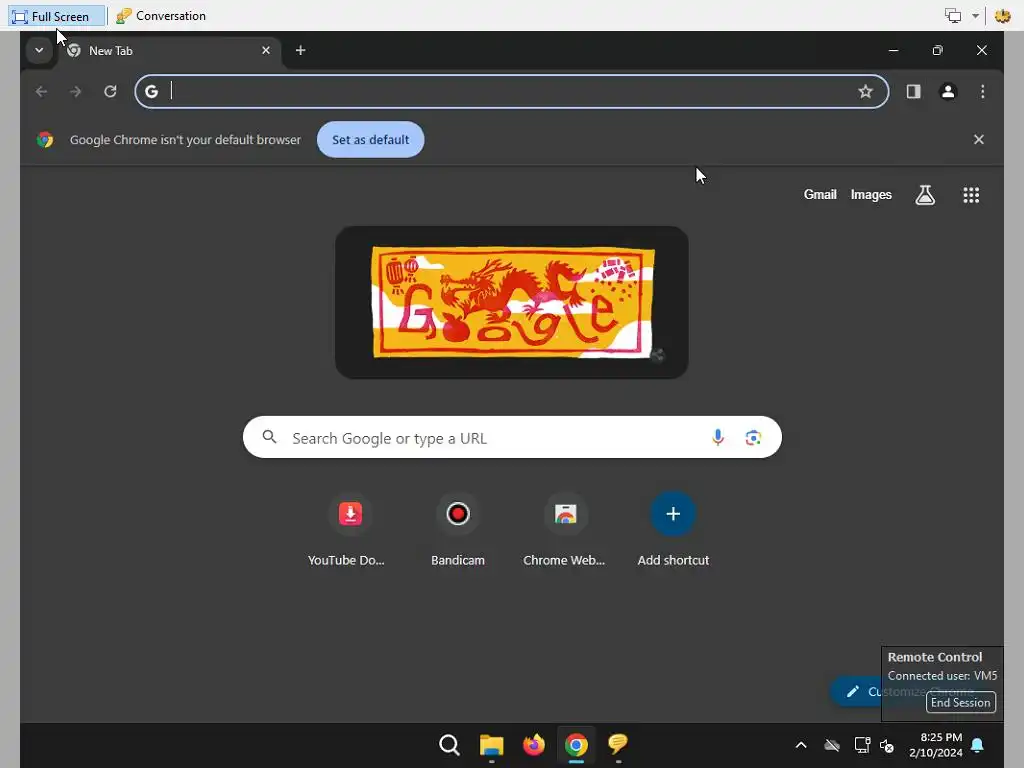This screenshot has height=768, width=1024.
Task: Click the Search Google or type a URL box
Action: (x=512, y=438)
